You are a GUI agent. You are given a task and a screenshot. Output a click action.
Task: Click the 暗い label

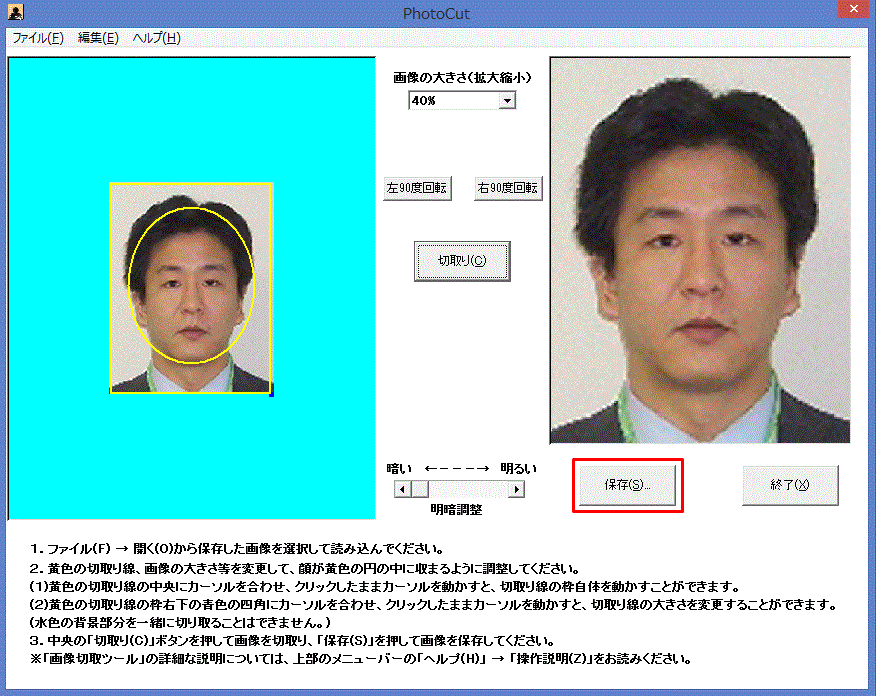(x=399, y=469)
